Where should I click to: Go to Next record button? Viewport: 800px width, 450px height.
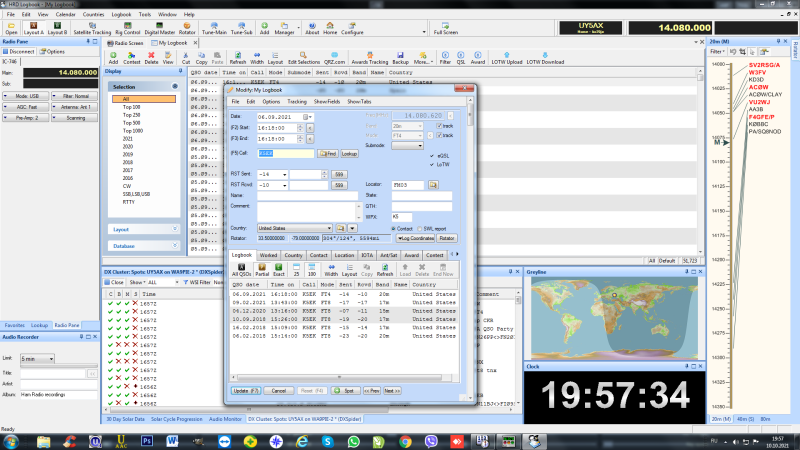tap(392, 391)
